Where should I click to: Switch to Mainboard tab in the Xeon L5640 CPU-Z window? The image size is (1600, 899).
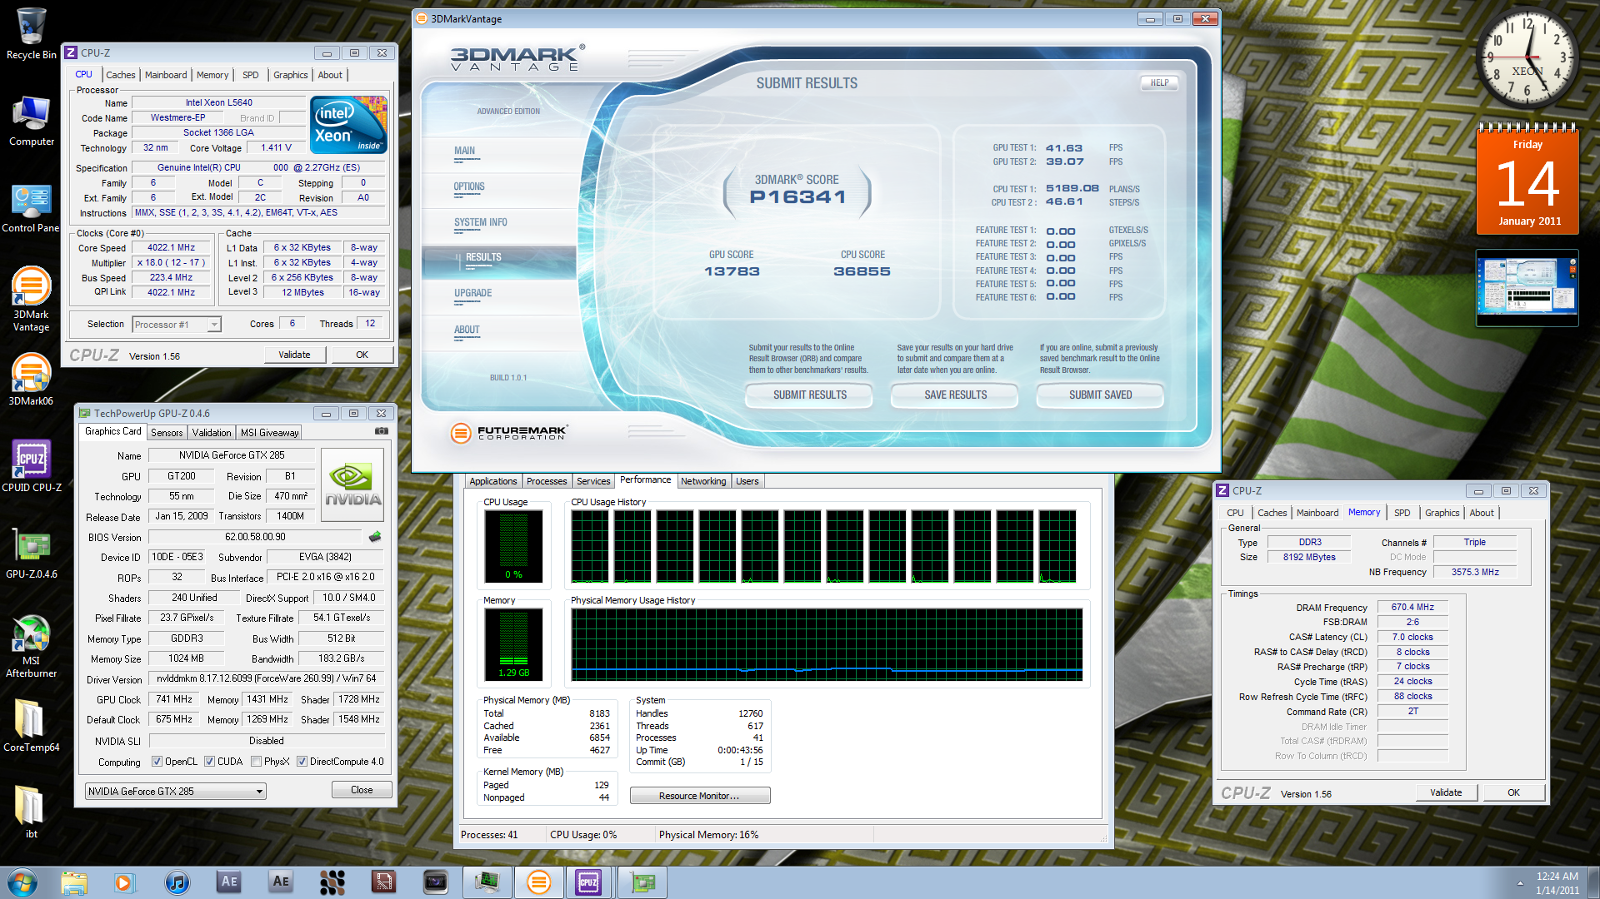166,75
